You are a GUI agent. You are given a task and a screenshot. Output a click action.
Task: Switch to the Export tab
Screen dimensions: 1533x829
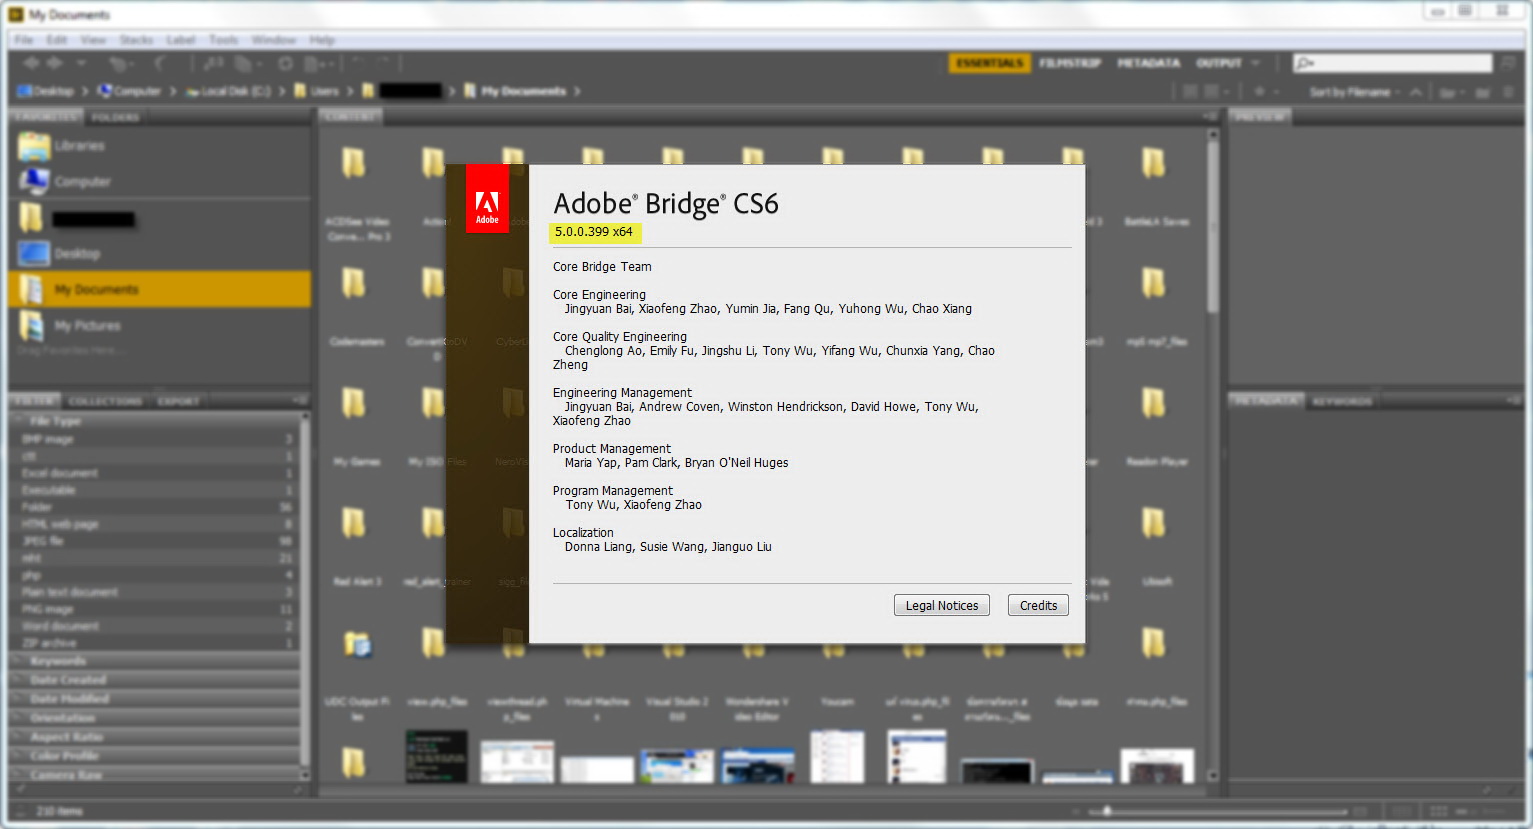point(178,401)
